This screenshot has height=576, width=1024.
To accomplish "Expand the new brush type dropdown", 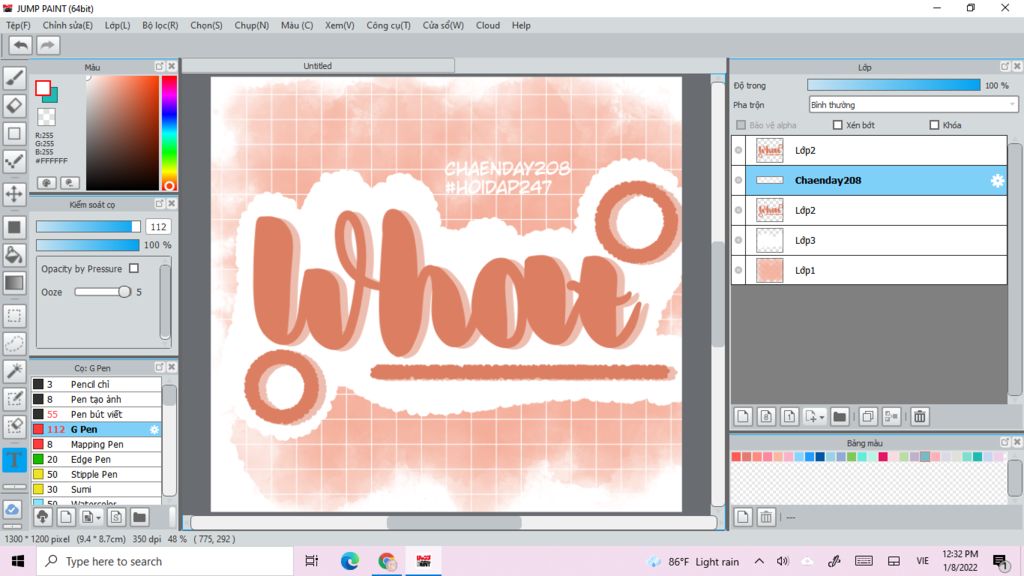I will coord(98,517).
